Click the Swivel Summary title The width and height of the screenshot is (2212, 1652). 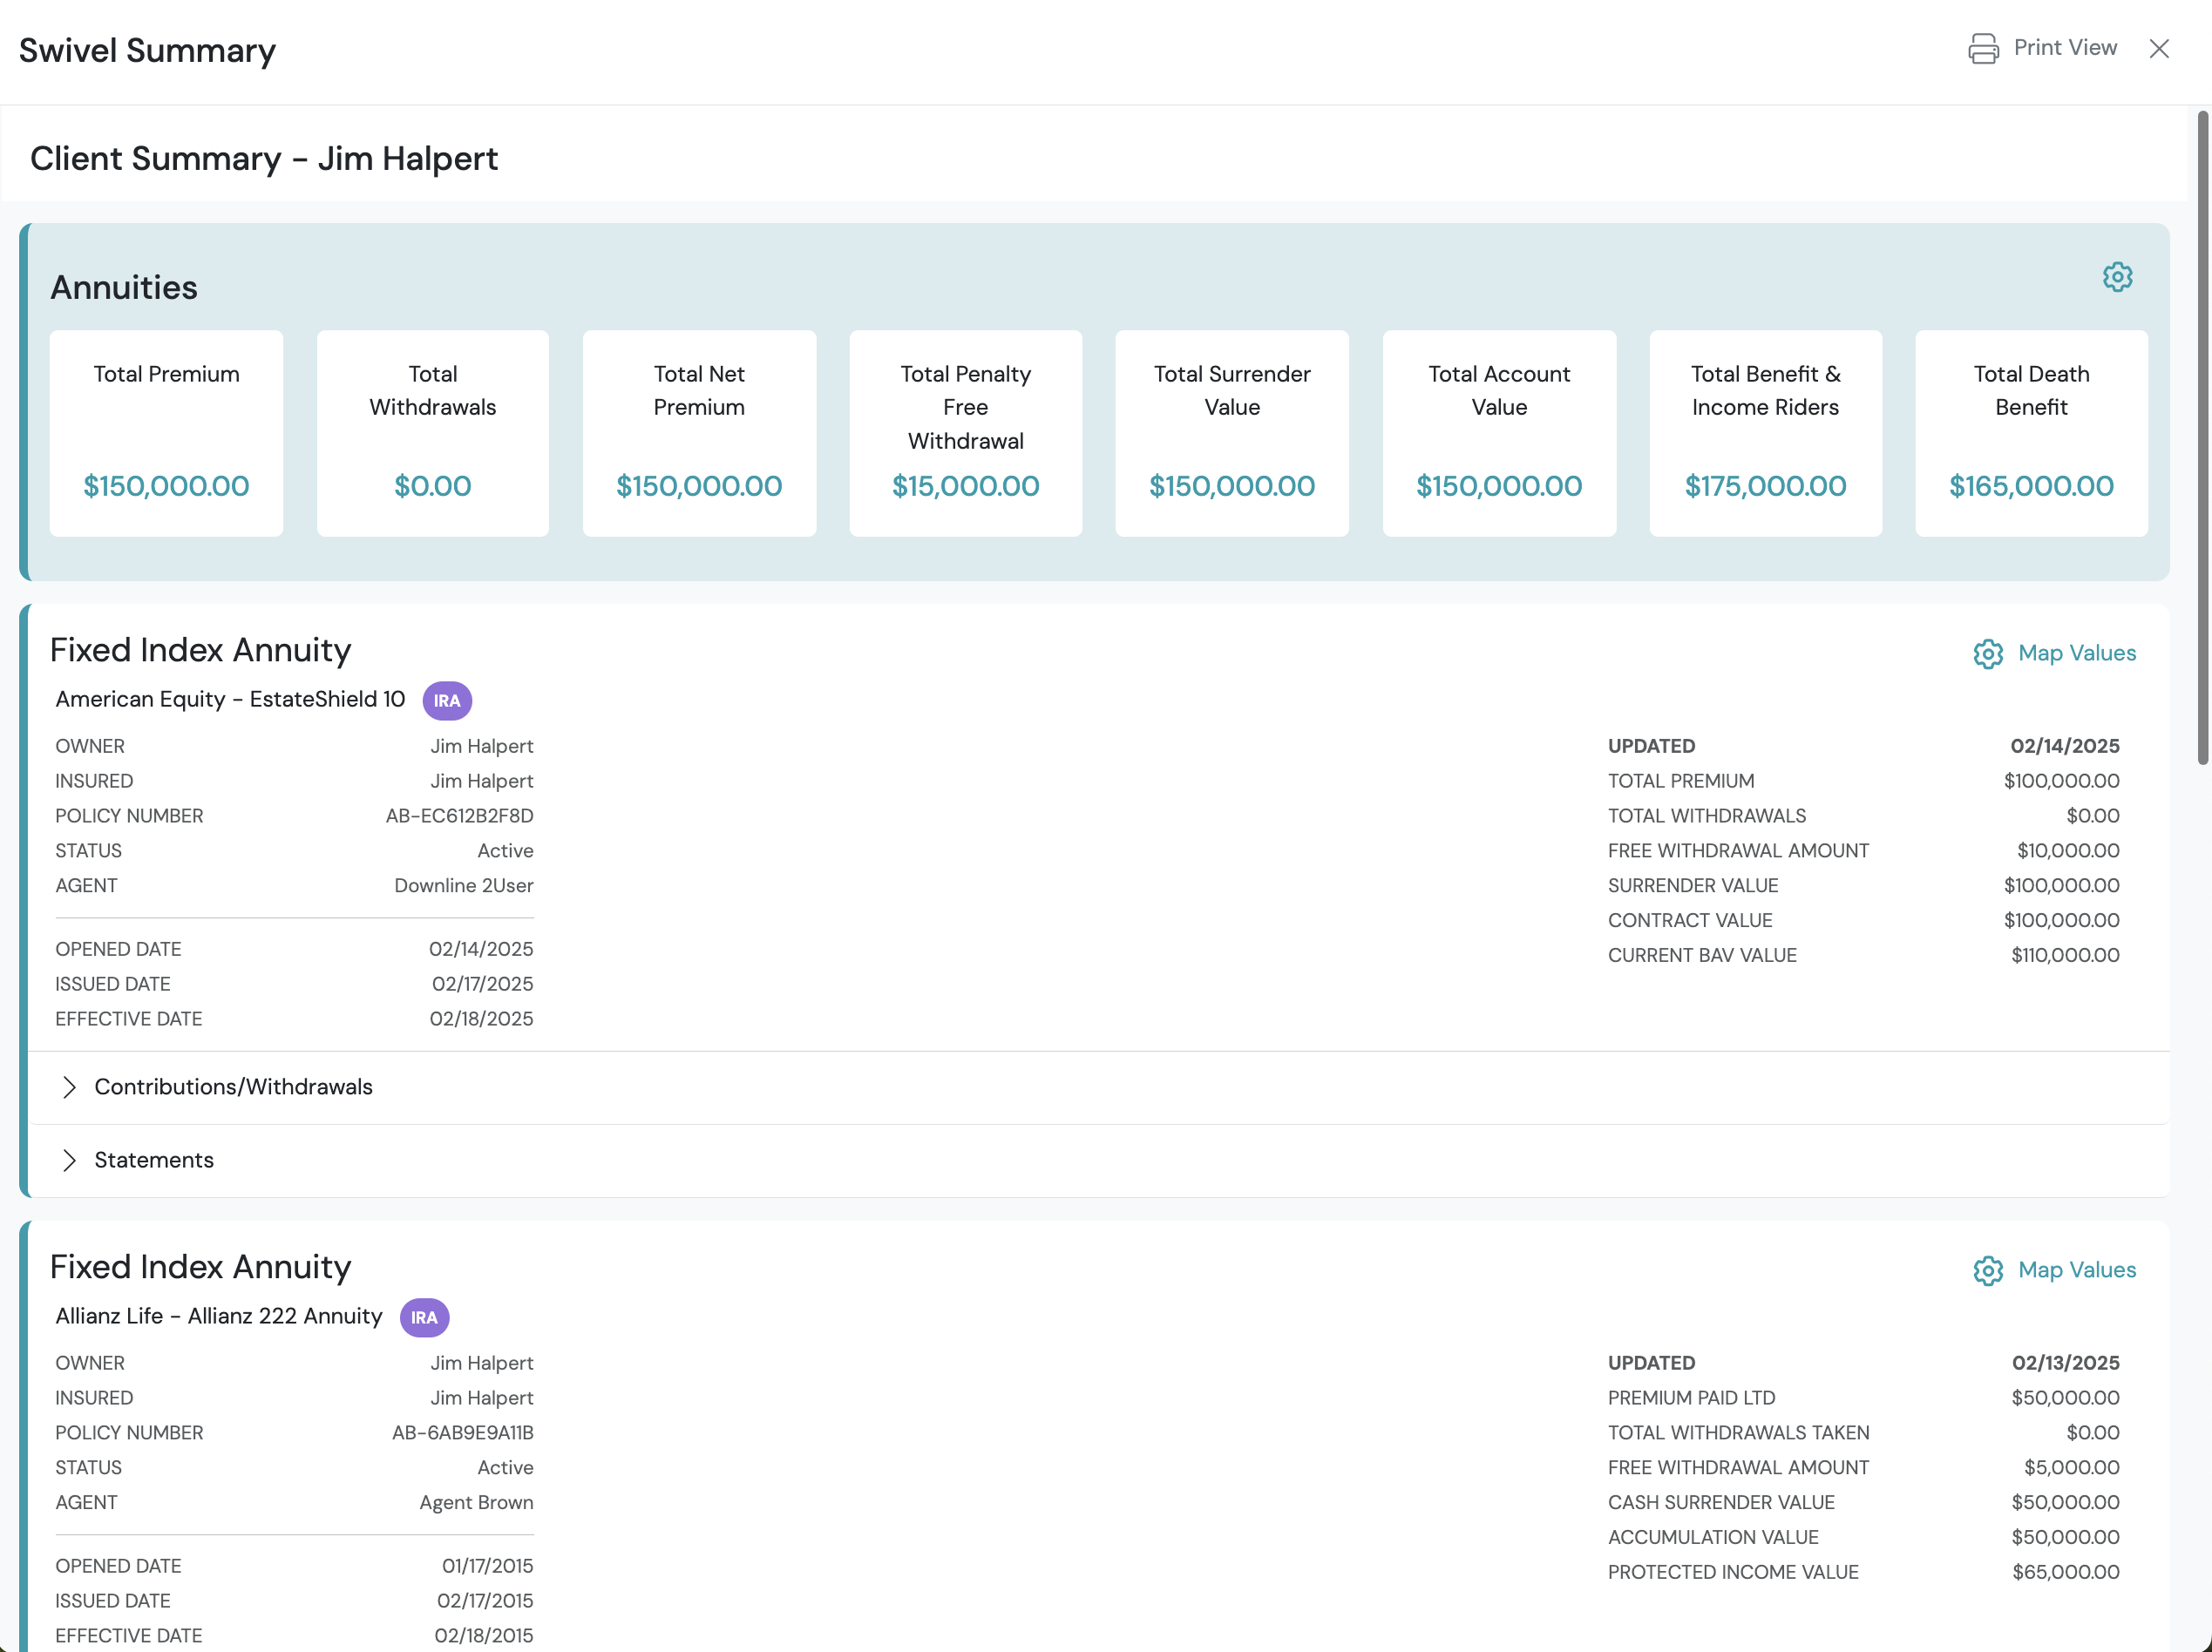point(147,50)
